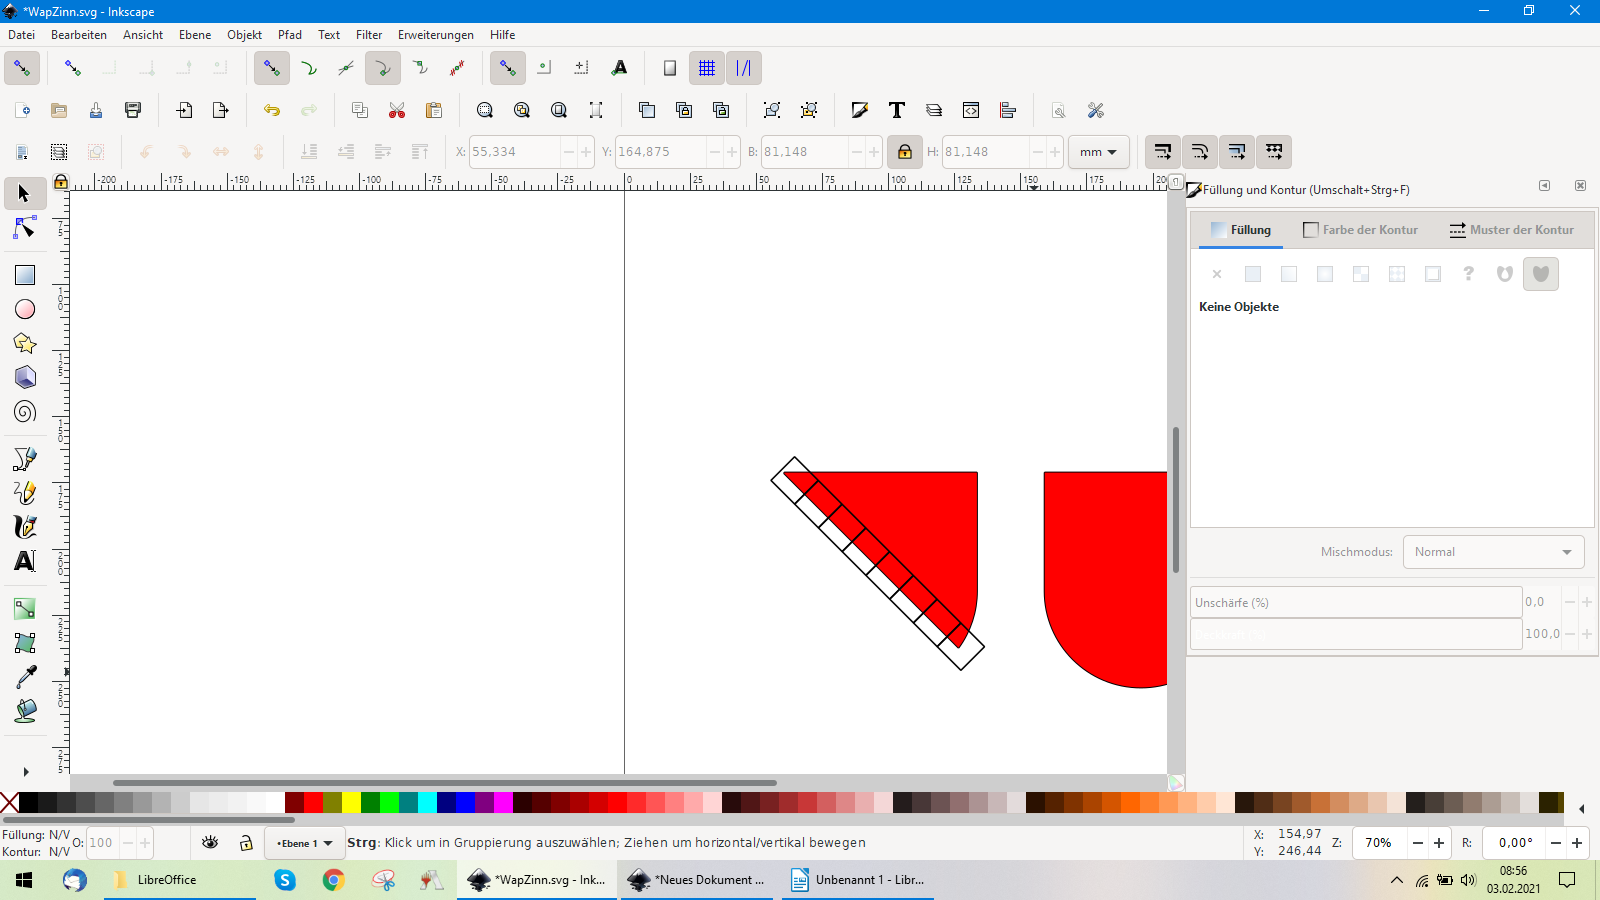
Task: Select the Node editing tool
Action: point(25,229)
